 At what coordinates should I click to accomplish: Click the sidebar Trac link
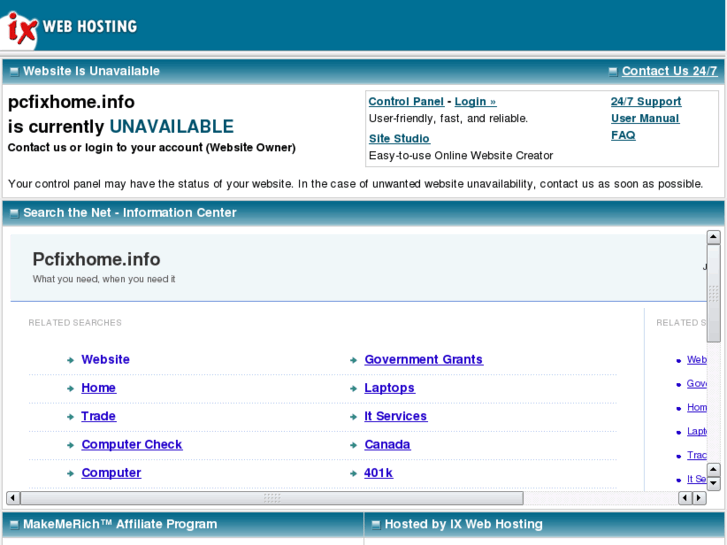(x=696, y=455)
